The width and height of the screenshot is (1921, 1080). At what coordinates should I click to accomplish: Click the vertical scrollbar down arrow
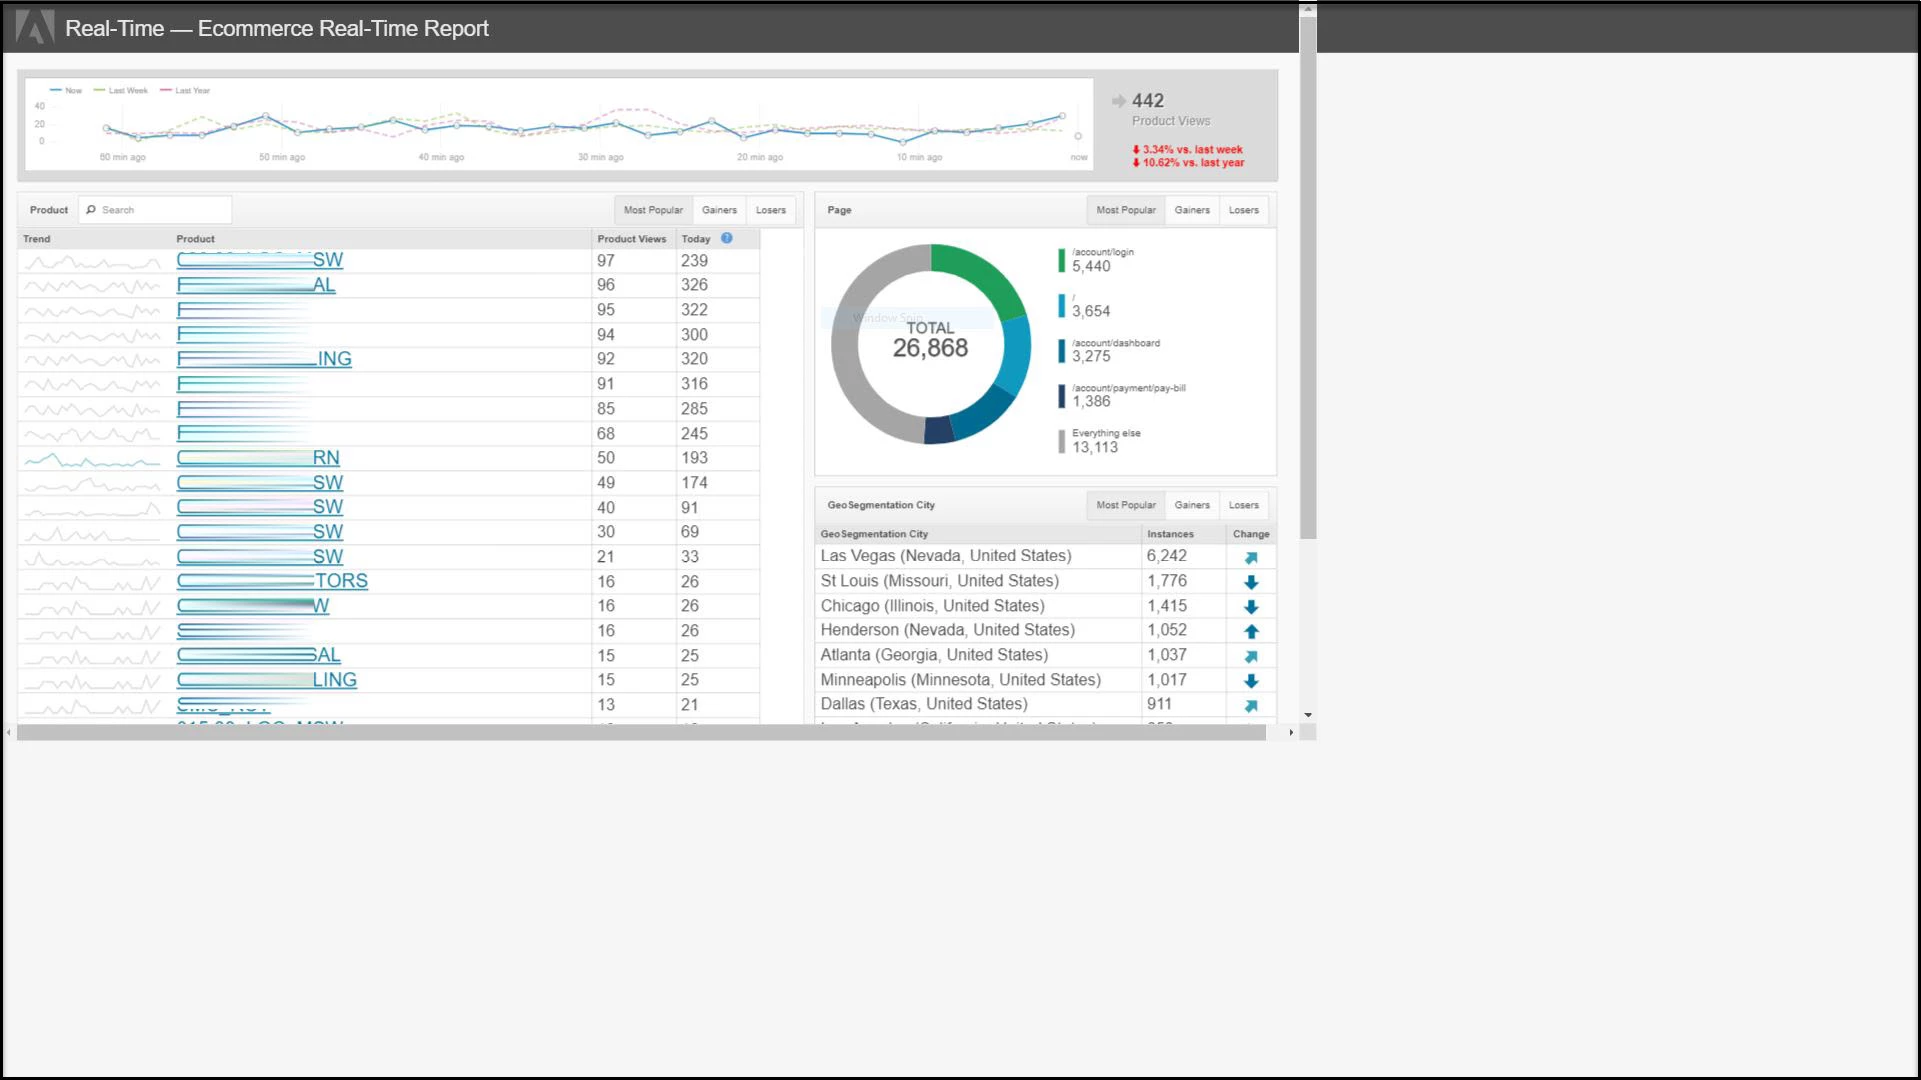click(1307, 715)
